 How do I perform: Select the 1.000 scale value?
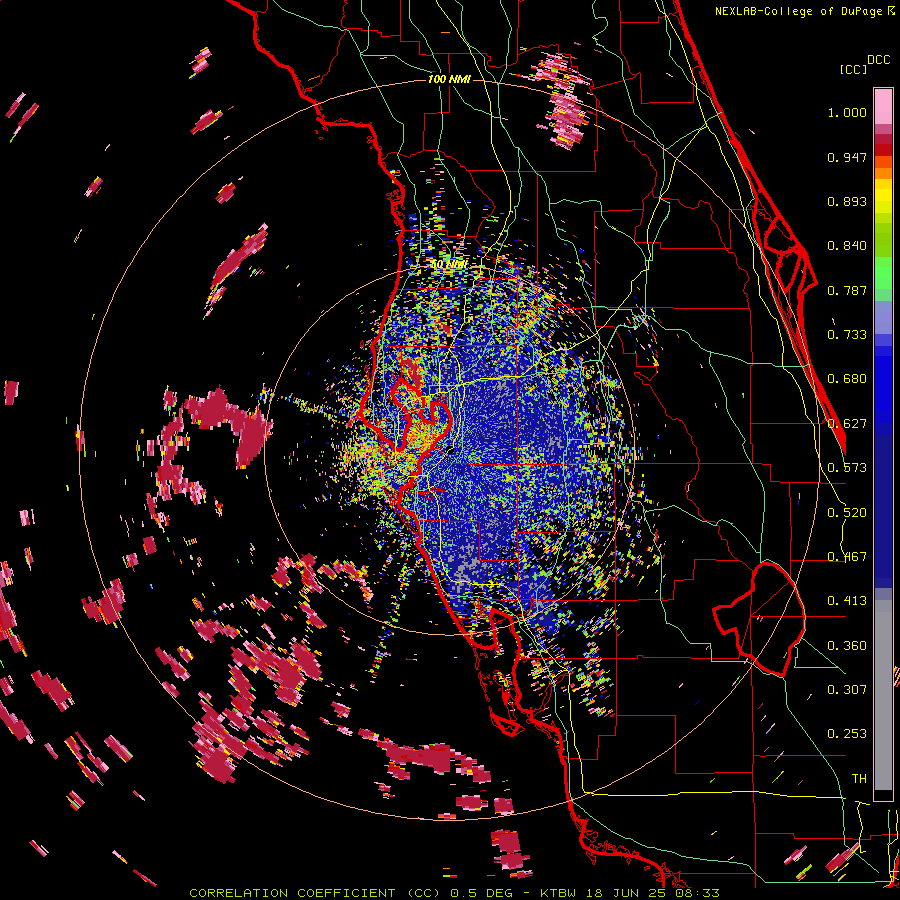click(x=847, y=112)
